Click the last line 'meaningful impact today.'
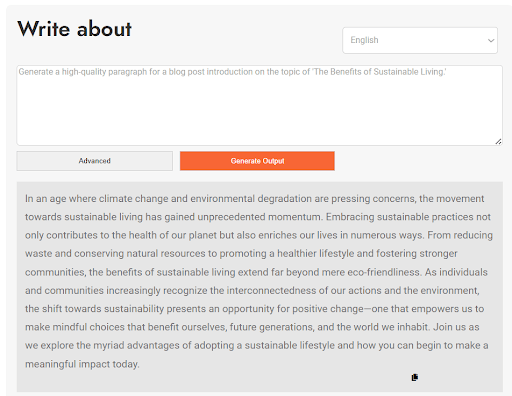Image resolution: width=512 pixels, height=396 pixels. pos(82,364)
